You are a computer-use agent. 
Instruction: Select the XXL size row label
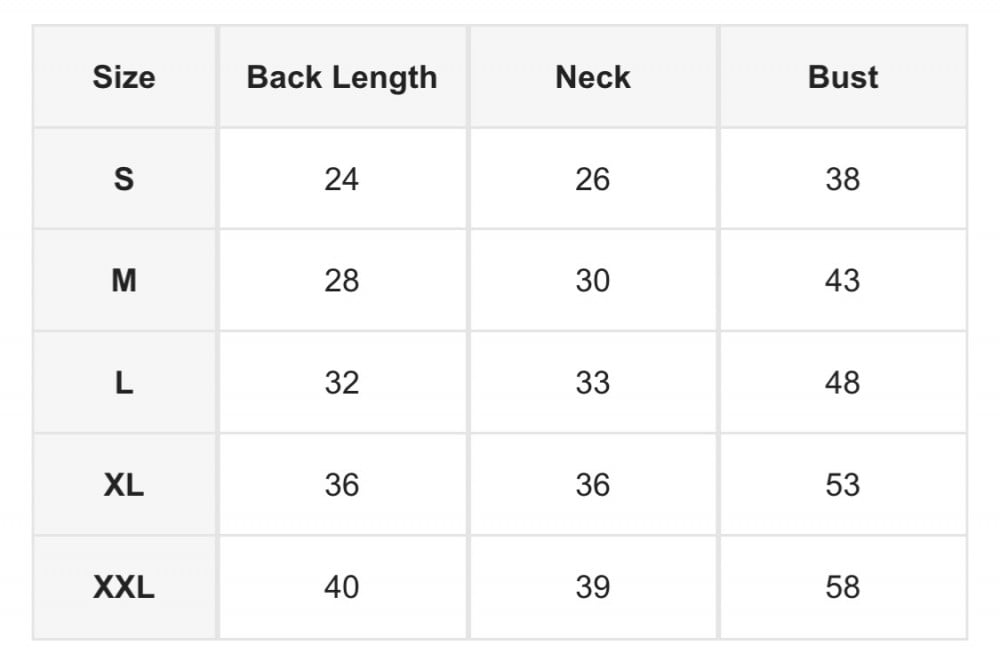(x=124, y=587)
